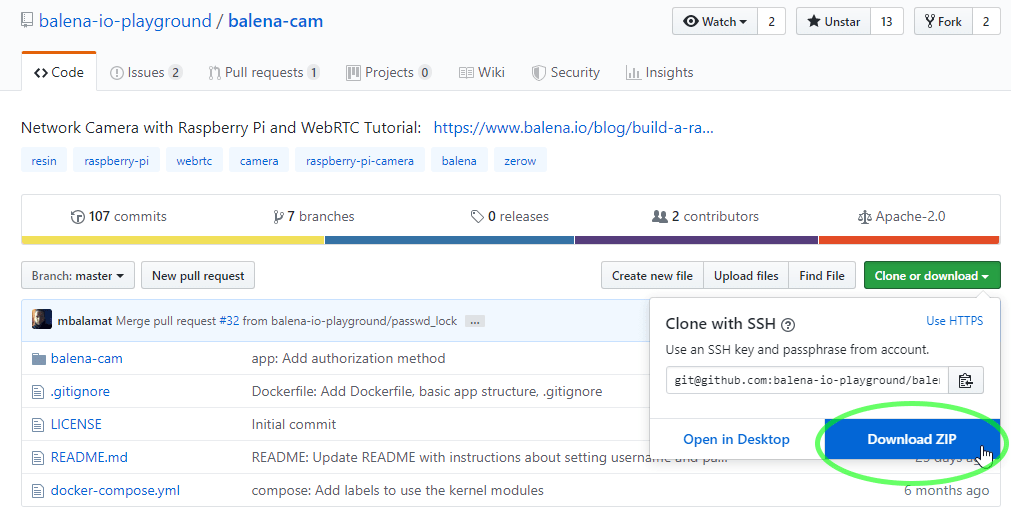The height and width of the screenshot is (510, 1011).
Task: Click the Download ZIP button
Action: tap(911, 439)
